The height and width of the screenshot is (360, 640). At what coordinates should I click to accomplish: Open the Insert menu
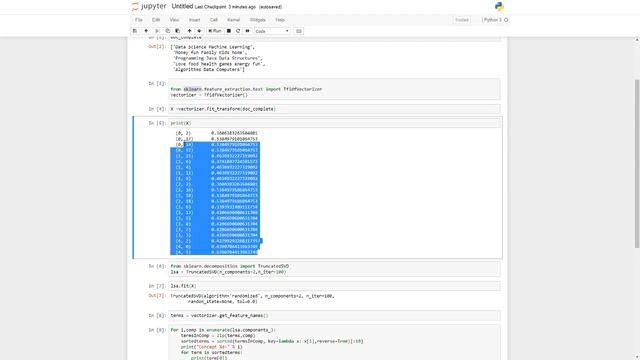pyautogui.click(x=194, y=20)
